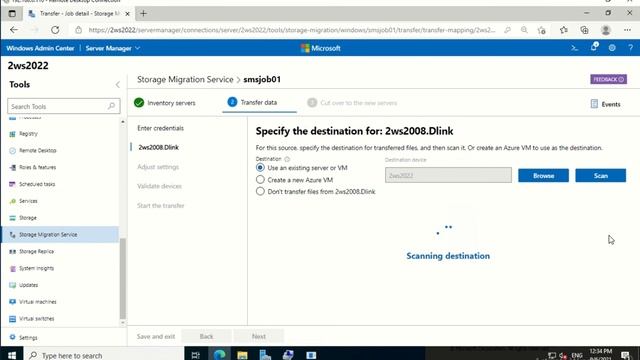640x360 pixels.
Task: Open browser collections icon
Action: click(584, 30)
